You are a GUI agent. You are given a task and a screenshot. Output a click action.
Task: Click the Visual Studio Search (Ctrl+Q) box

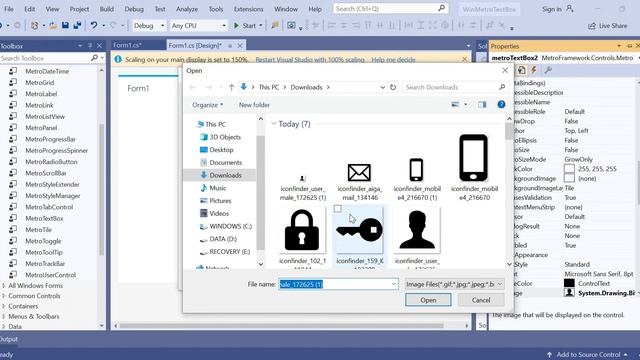coord(390,9)
